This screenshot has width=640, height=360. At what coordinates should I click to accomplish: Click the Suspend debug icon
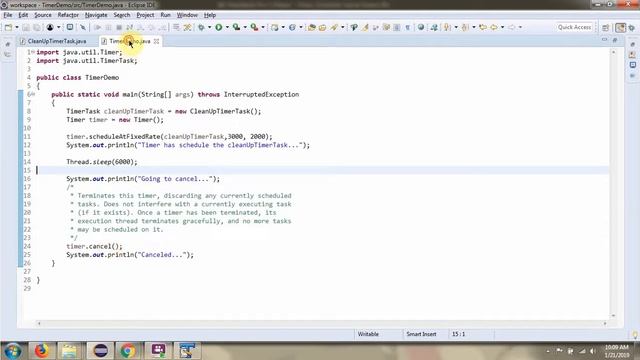tap(108, 27)
